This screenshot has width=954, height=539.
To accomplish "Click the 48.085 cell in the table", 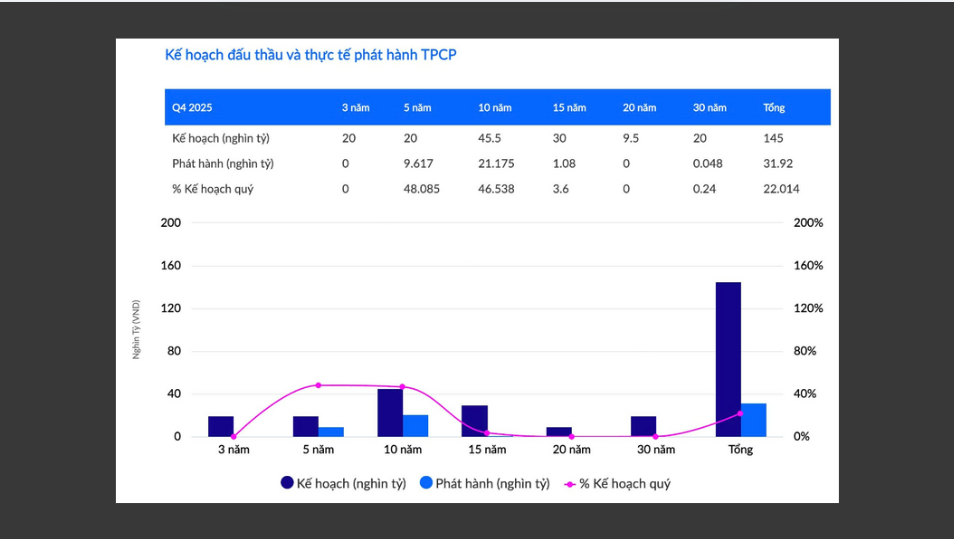I will (x=421, y=189).
